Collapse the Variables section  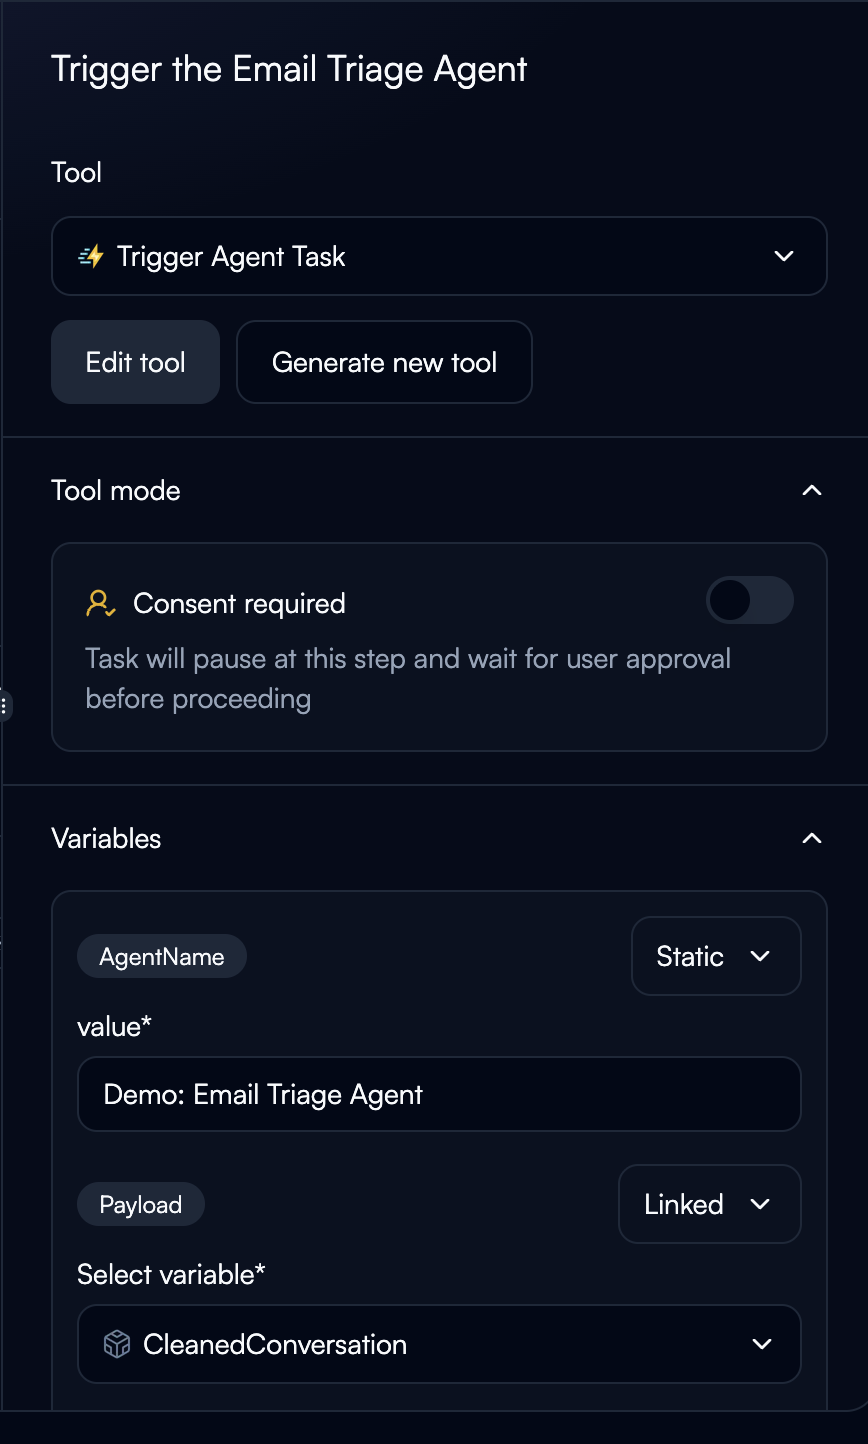pyautogui.click(x=811, y=838)
